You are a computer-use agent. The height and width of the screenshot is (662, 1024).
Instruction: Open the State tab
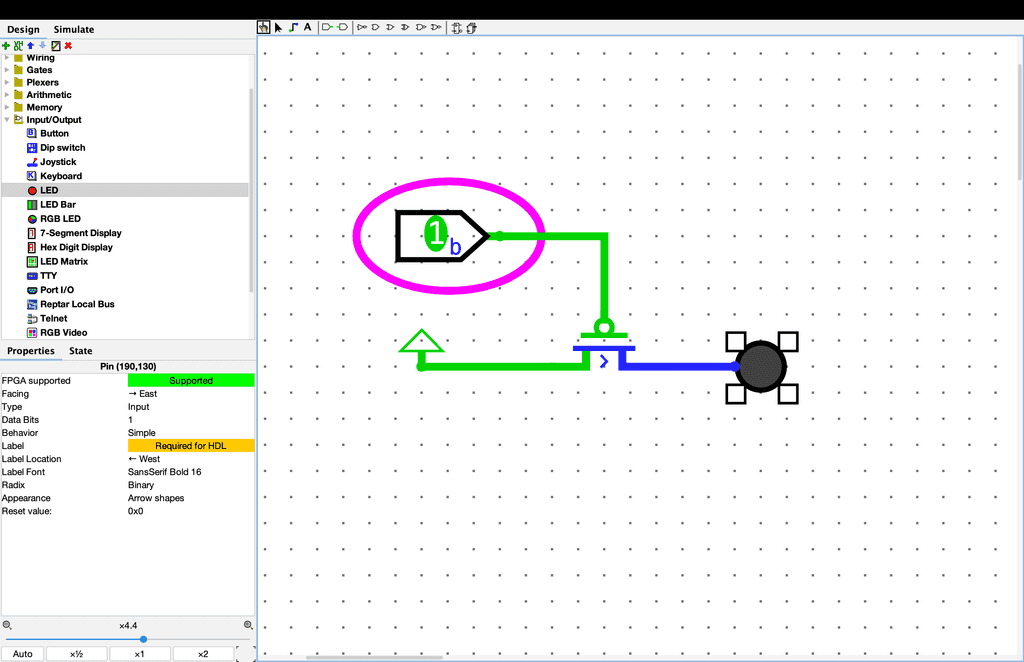(80, 351)
